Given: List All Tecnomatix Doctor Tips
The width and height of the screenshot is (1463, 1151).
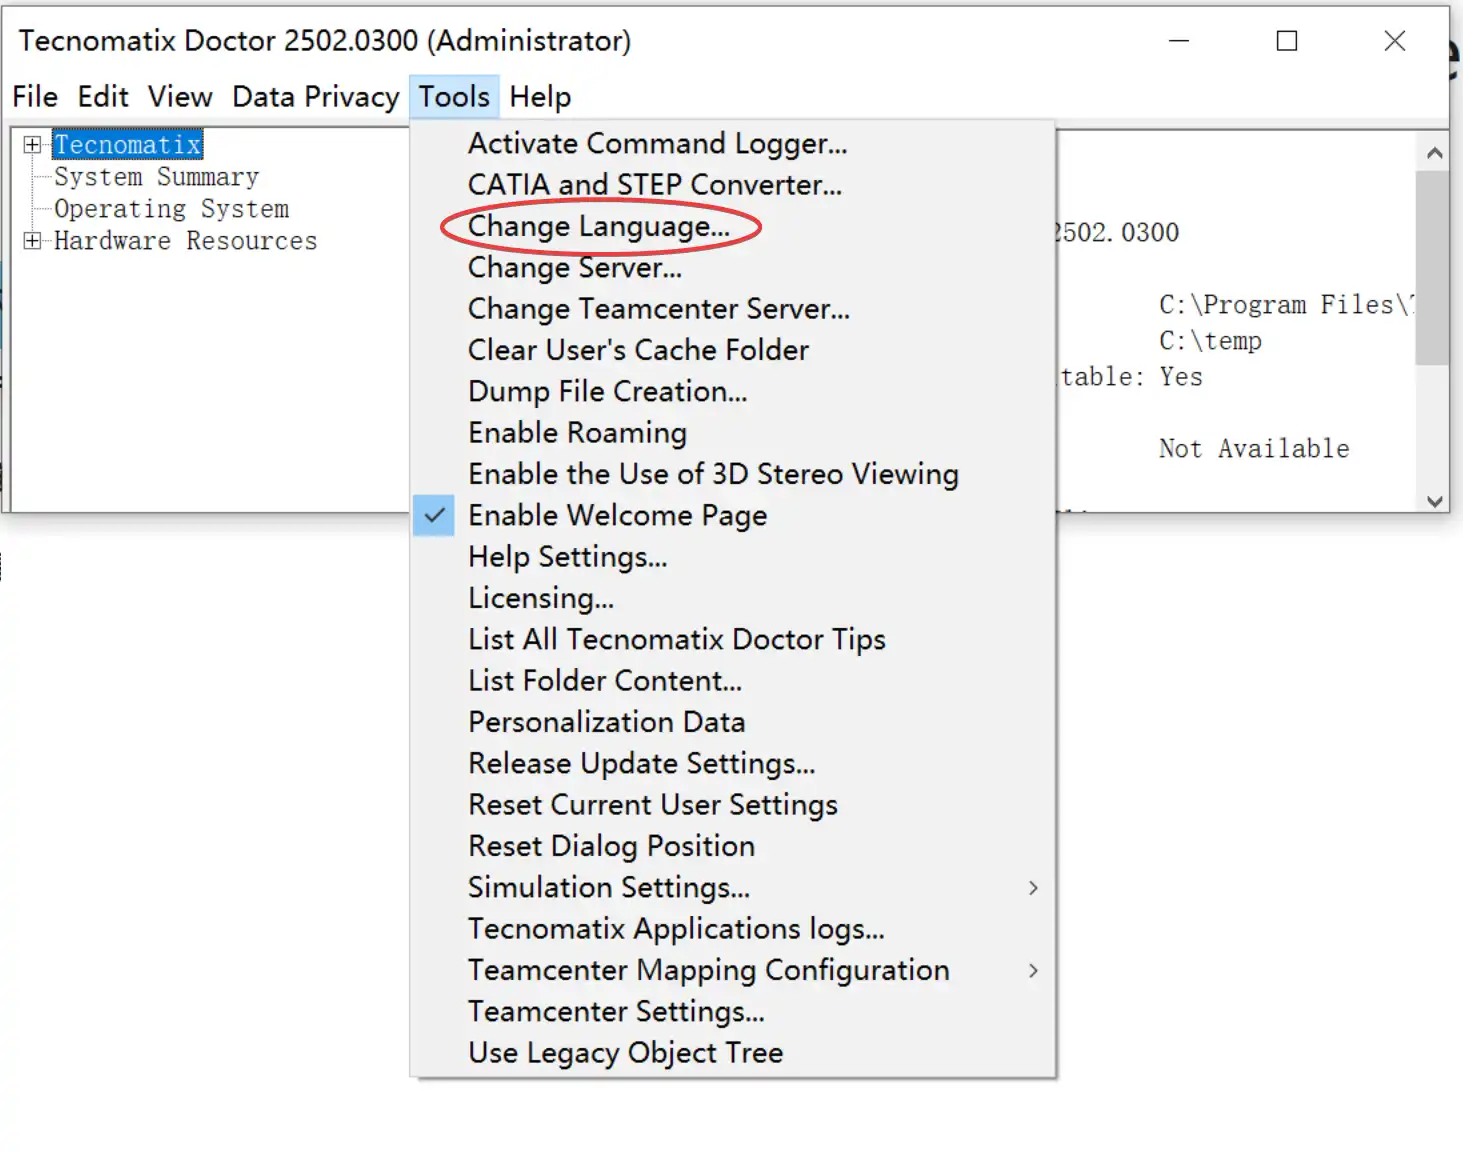Looking at the screenshot, I should pos(733,640).
